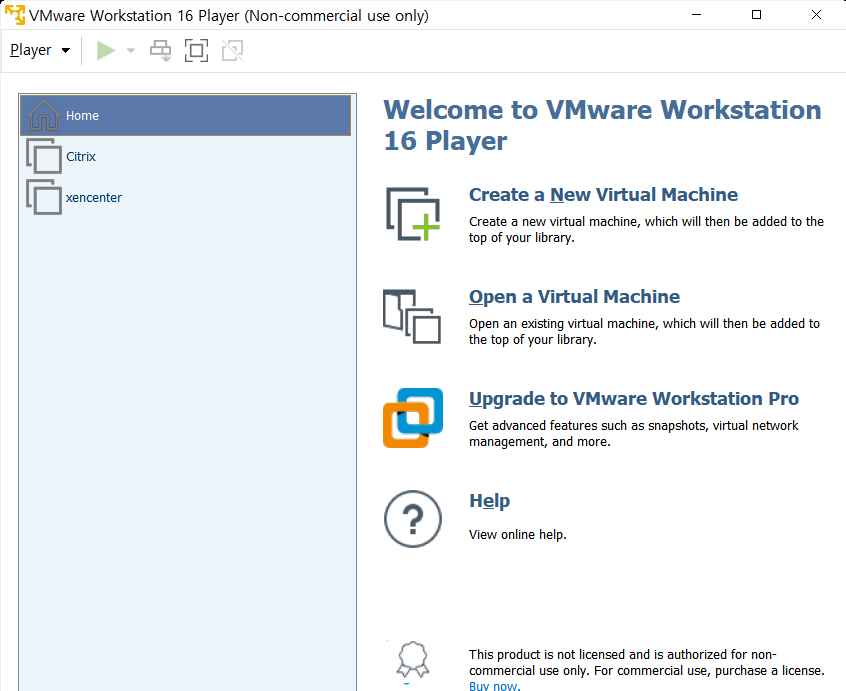Click the green power-on play button
Image resolution: width=846 pixels, height=691 pixels.
point(106,50)
